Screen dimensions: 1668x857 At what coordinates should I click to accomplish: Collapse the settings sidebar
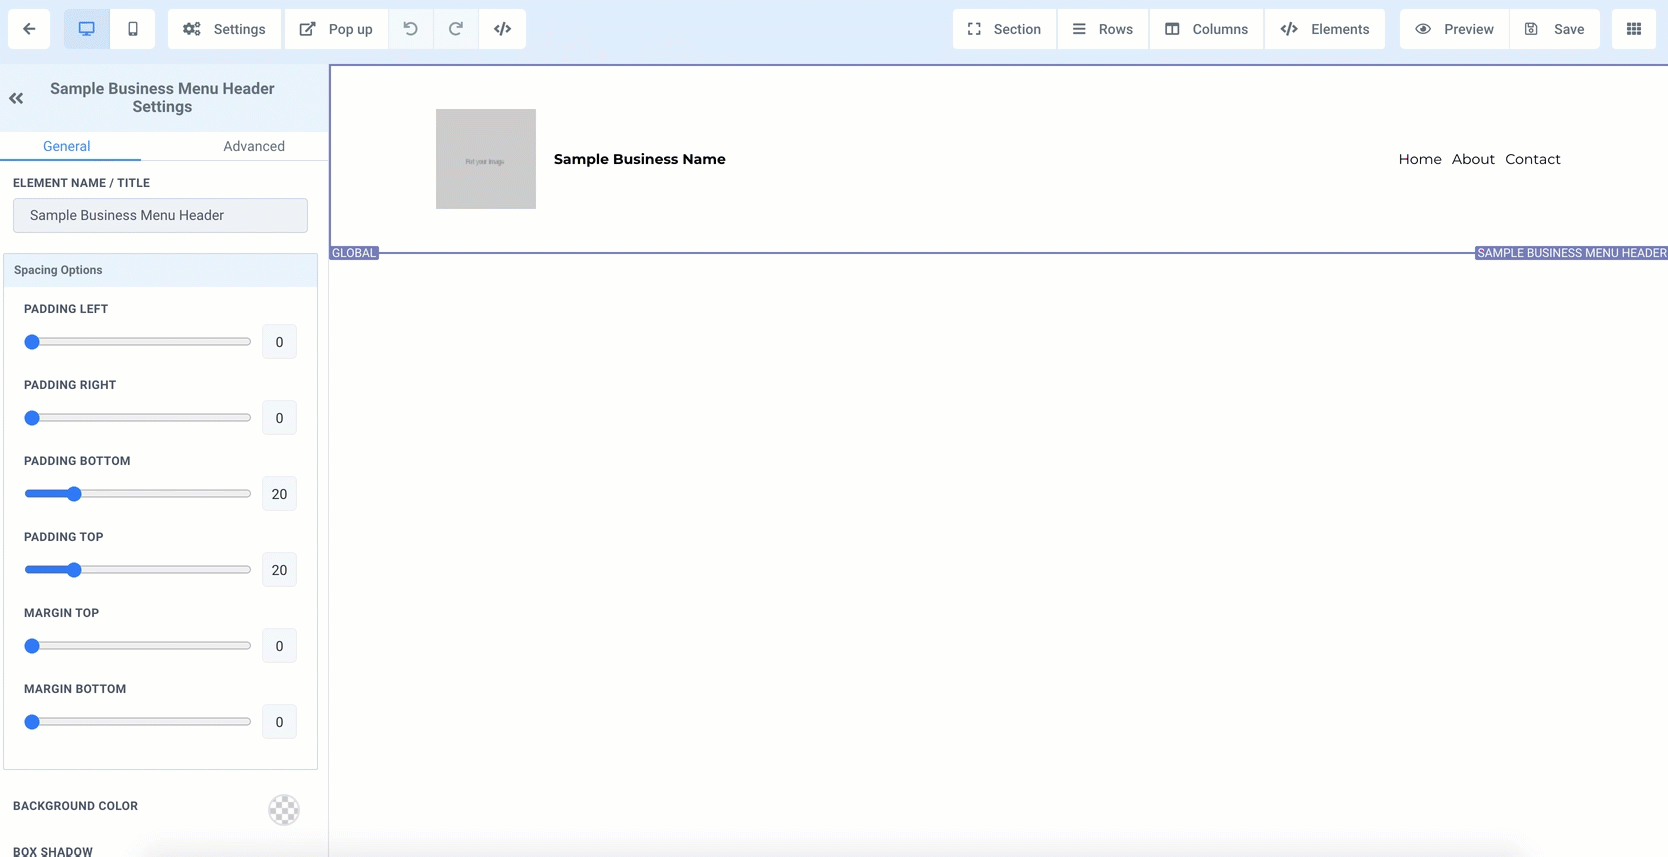16,98
